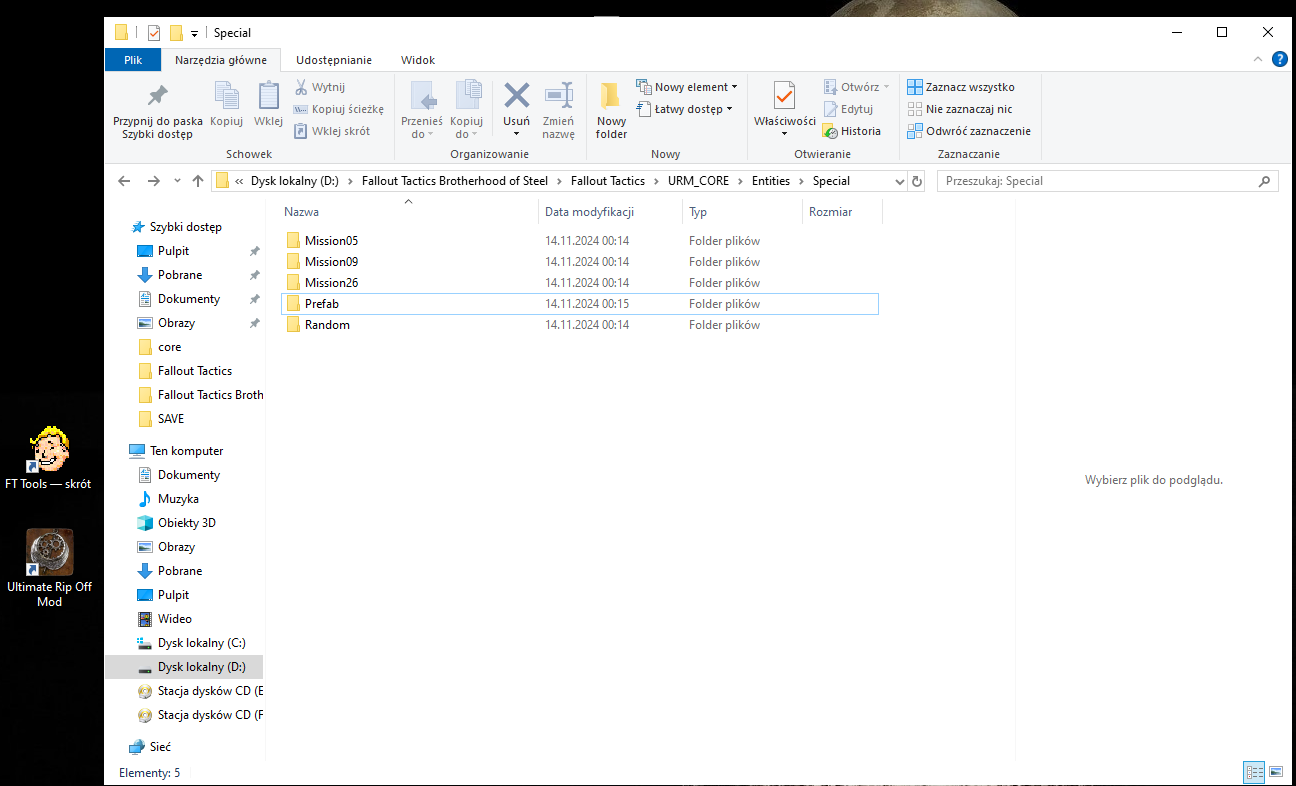Screen dimensions: 1296x786
Task: Open the Plik menu tab
Action: tap(133, 60)
